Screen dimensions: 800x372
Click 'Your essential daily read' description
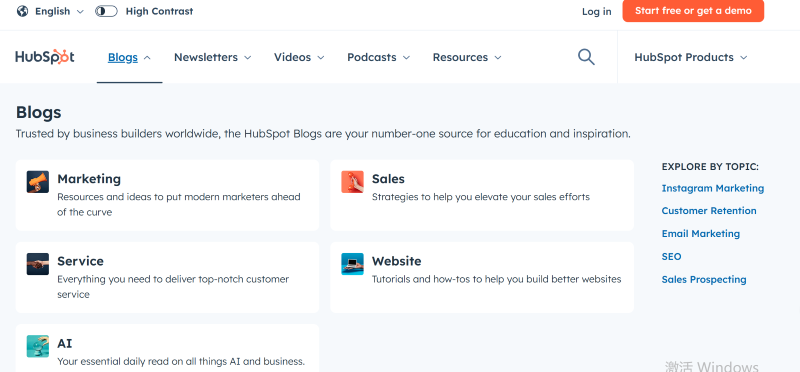[x=181, y=361]
